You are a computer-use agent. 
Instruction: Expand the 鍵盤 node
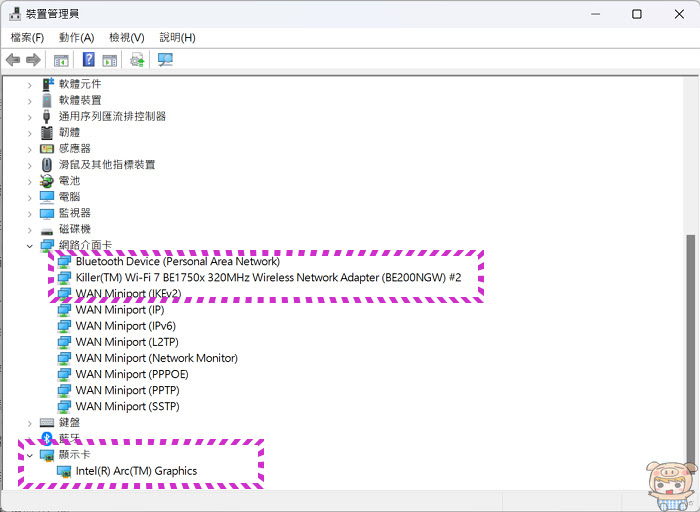(x=29, y=423)
